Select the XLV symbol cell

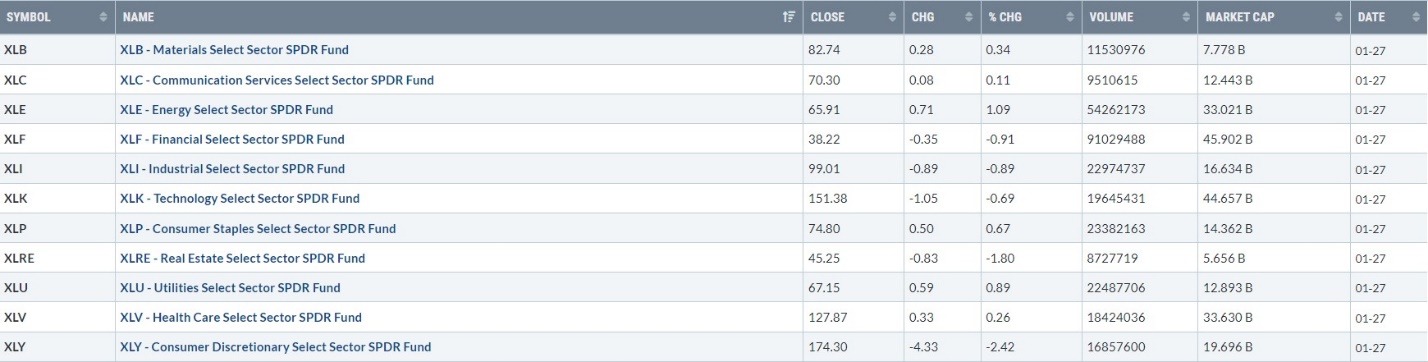click(57, 317)
